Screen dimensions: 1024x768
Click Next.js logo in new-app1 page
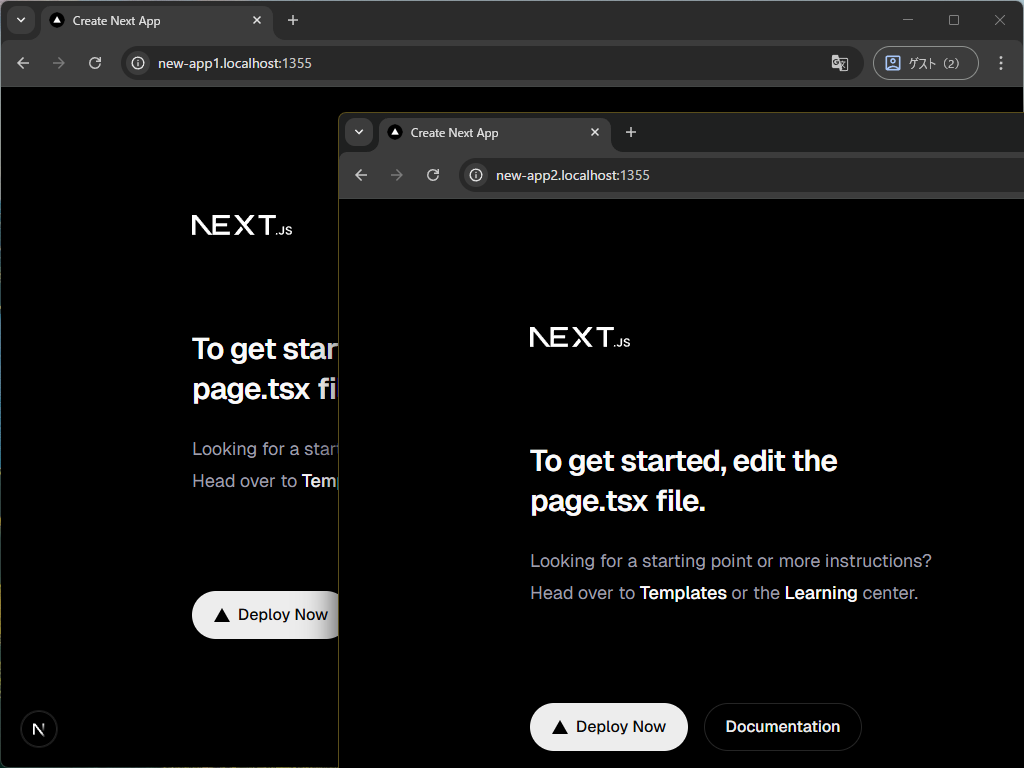click(x=242, y=225)
